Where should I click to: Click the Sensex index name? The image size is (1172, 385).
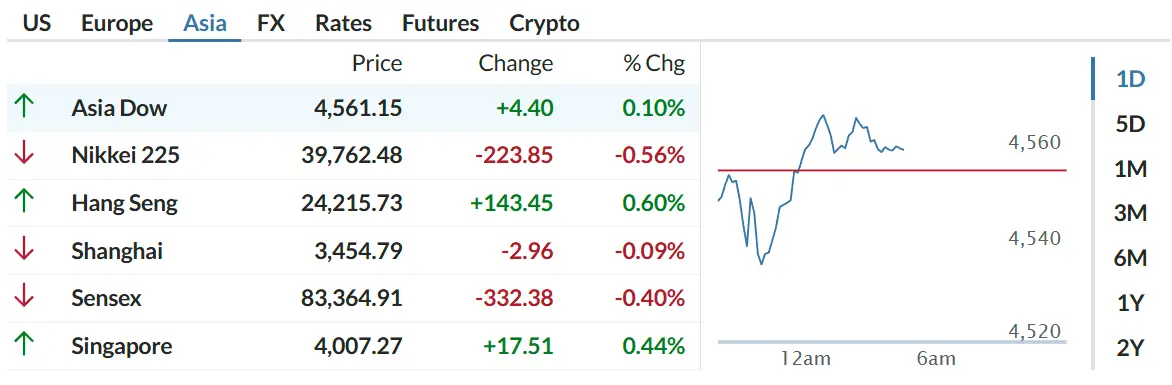(106, 298)
